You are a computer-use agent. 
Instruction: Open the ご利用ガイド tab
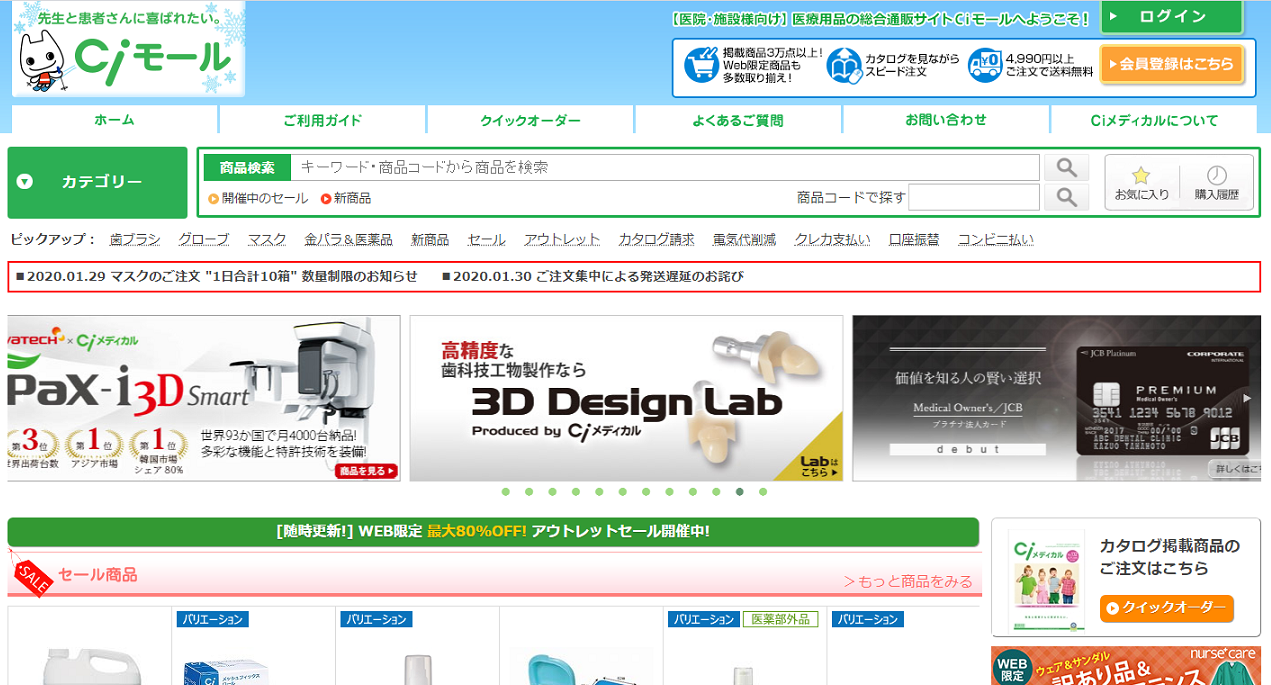(322, 120)
